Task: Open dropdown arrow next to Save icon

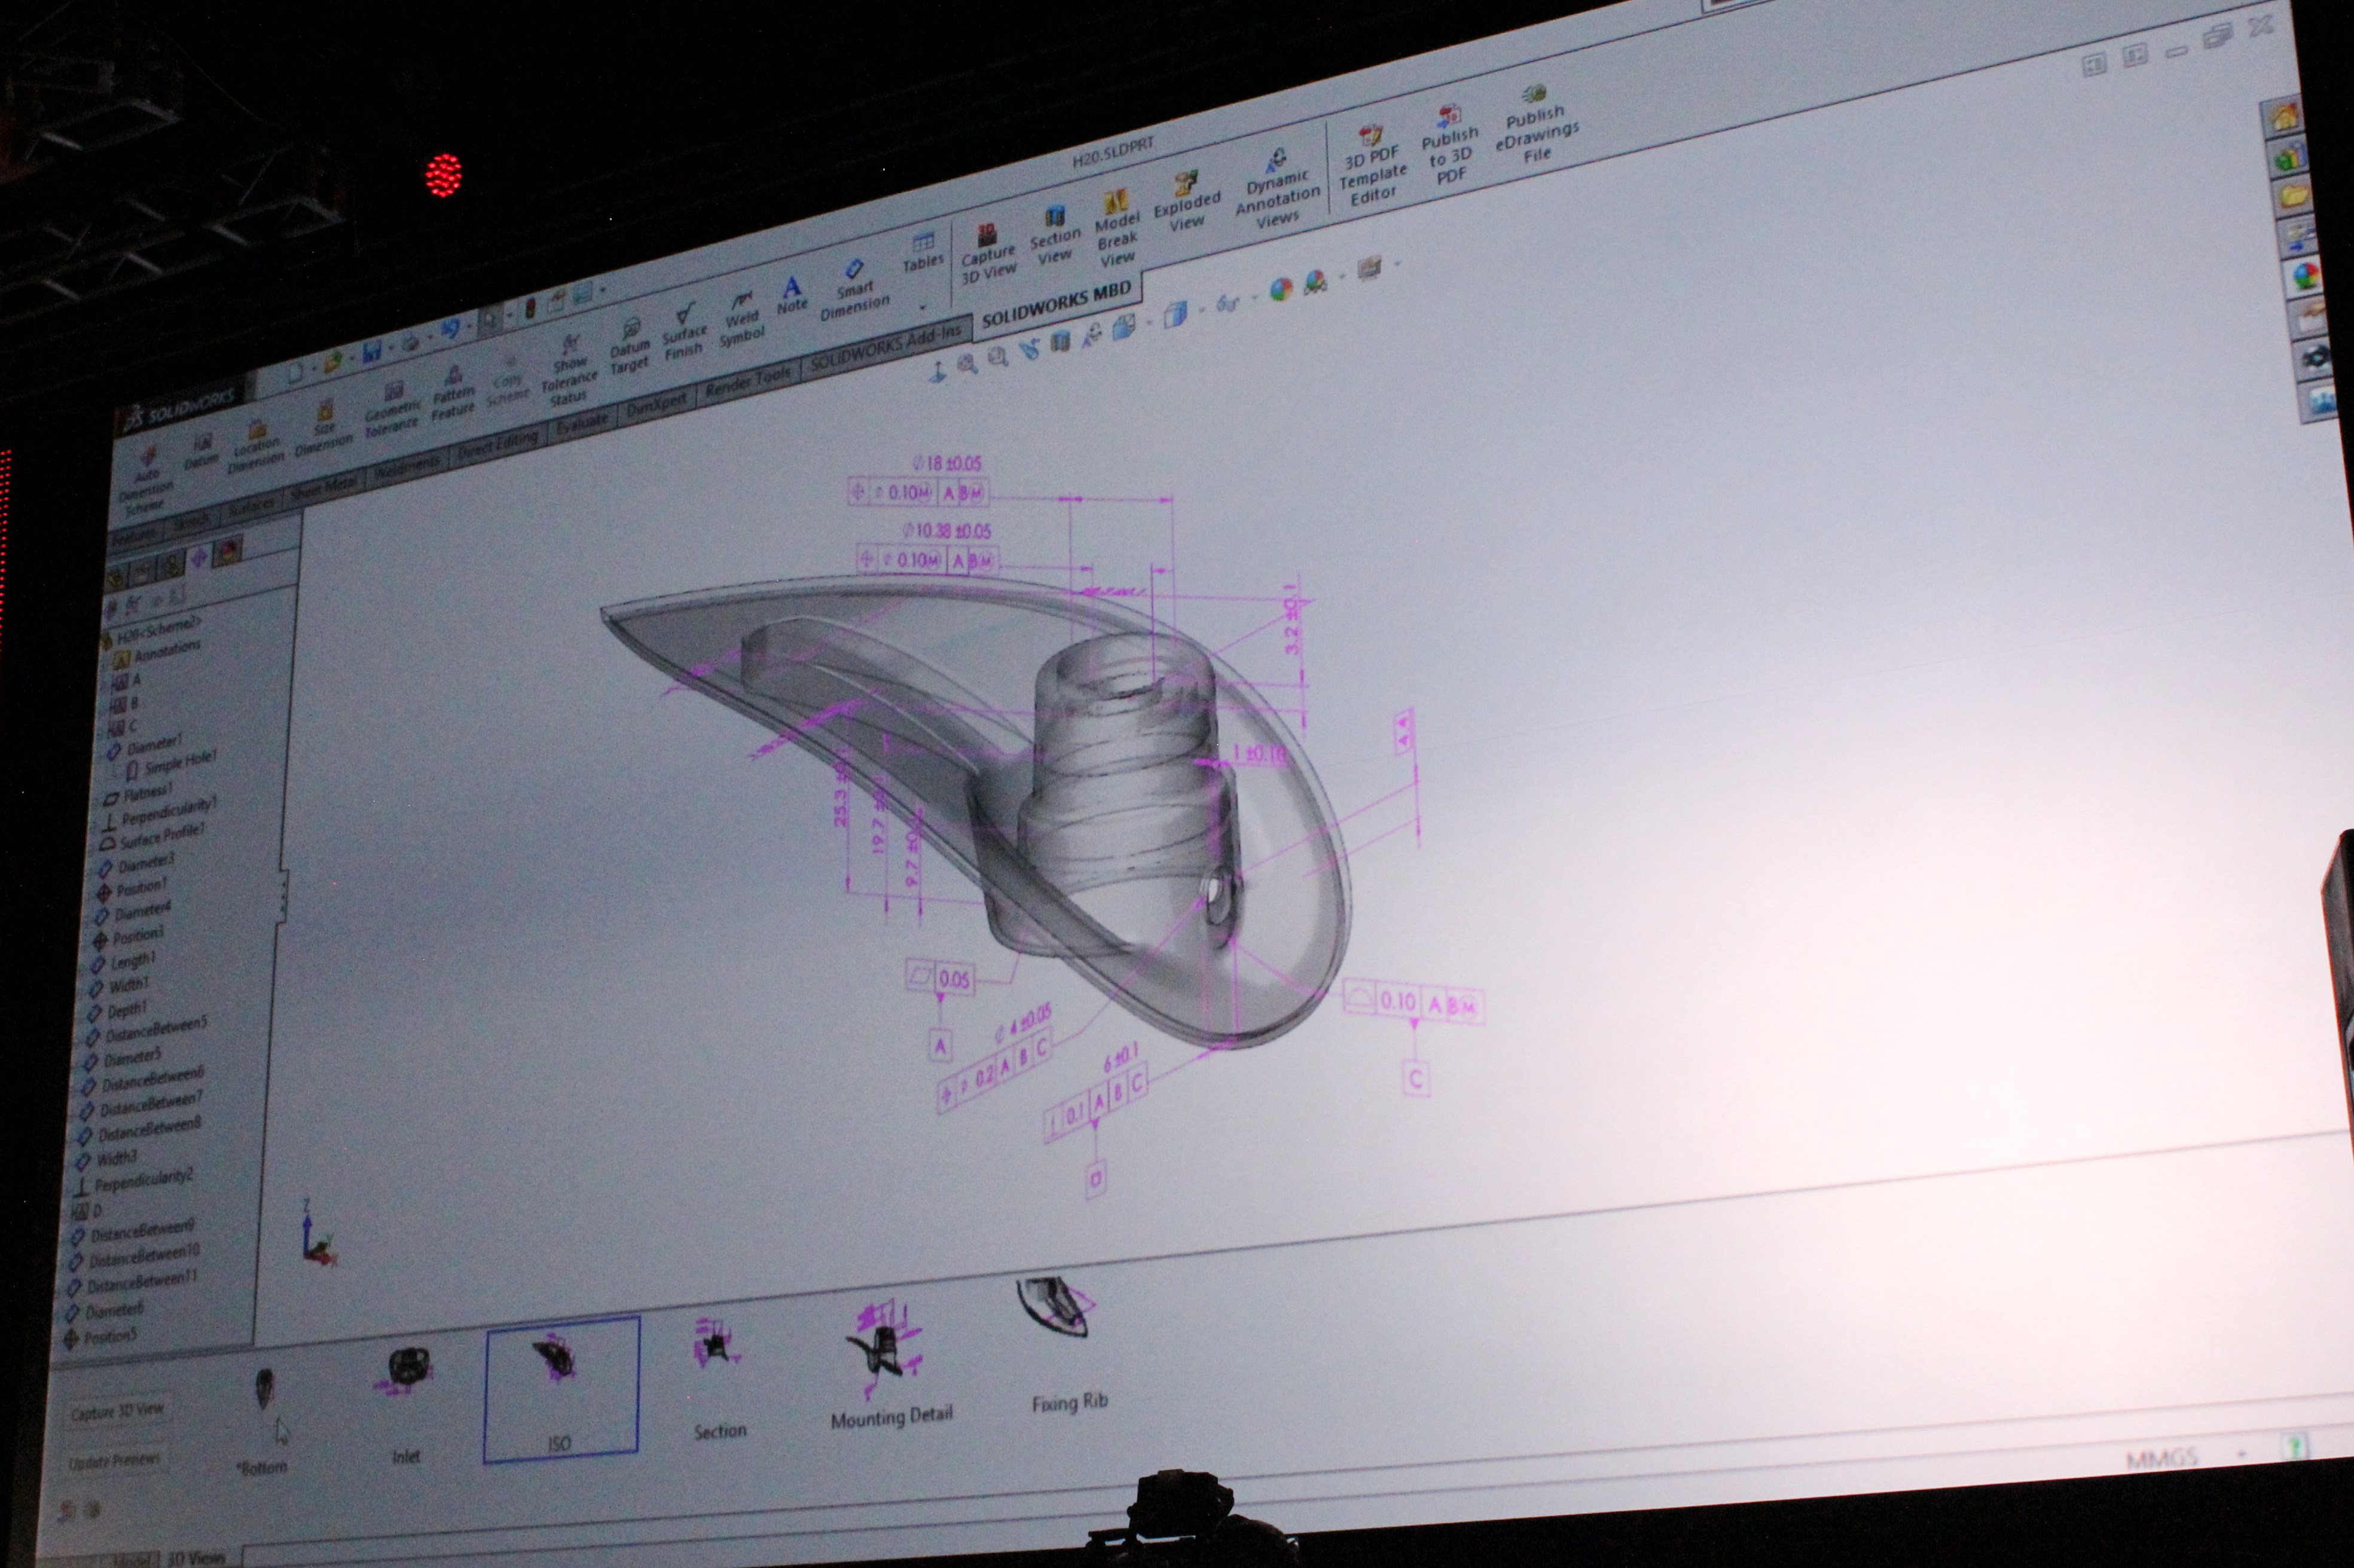Action: (391, 348)
